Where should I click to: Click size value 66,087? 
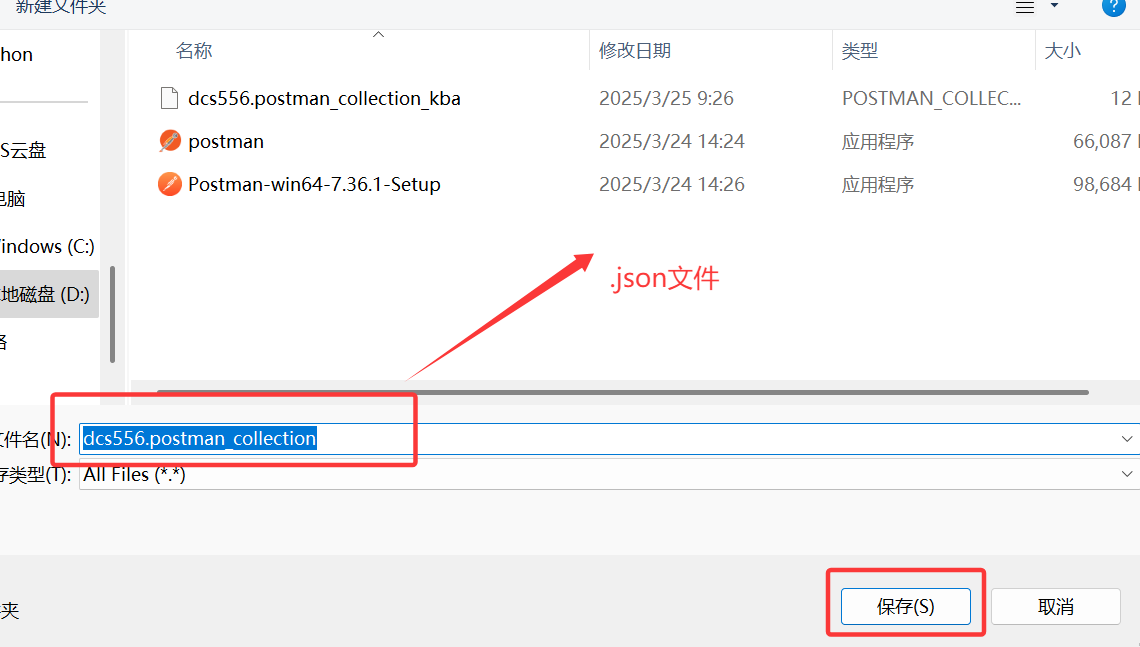(1102, 141)
